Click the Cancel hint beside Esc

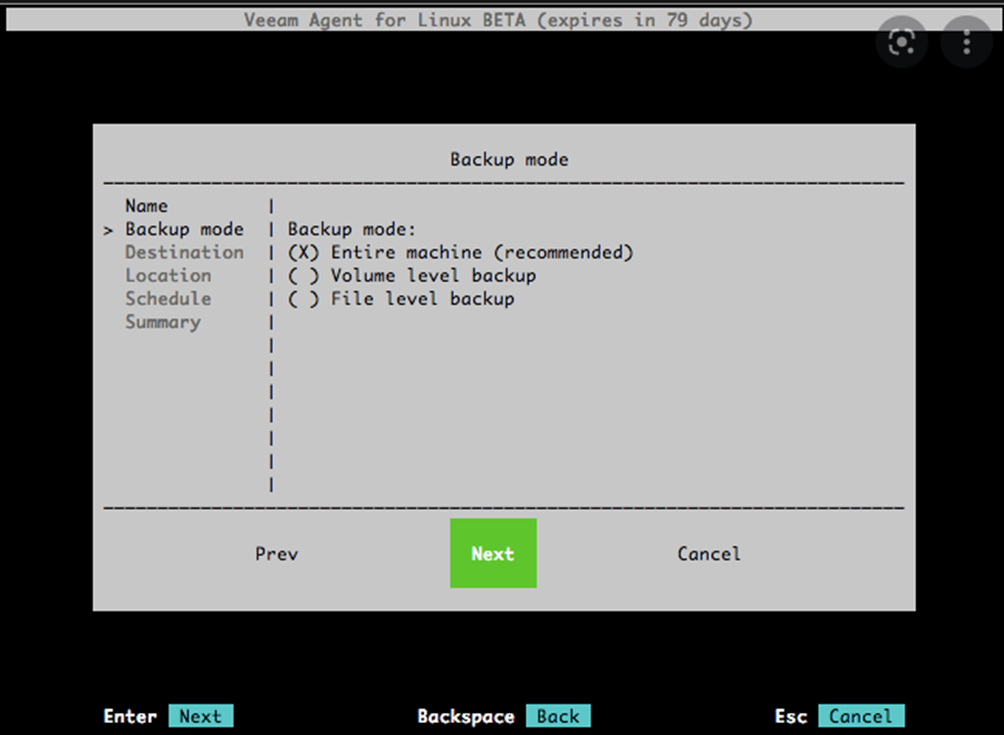pos(861,716)
